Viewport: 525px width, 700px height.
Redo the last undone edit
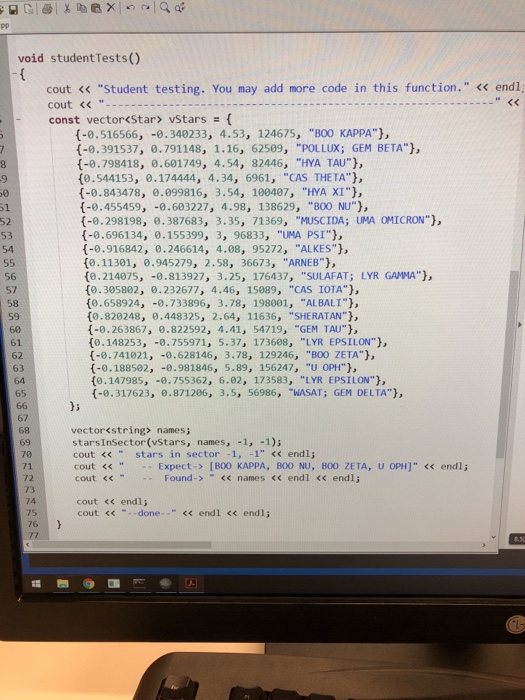click(x=146, y=8)
